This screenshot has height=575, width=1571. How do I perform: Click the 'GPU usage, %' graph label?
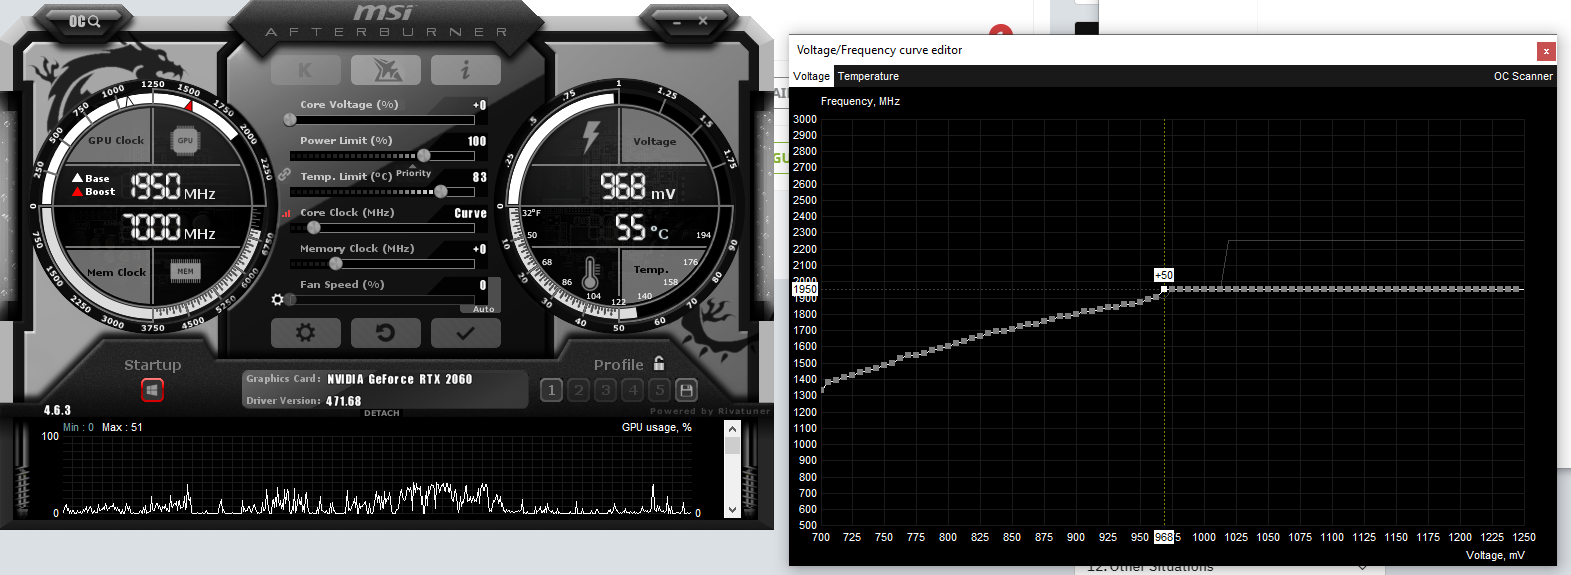tap(656, 427)
